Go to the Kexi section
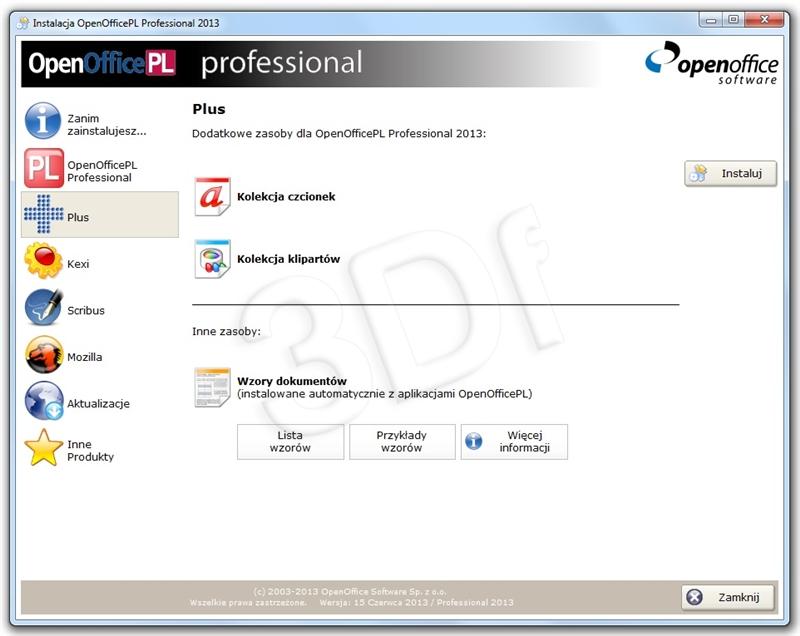This screenshot has height=636, width=800. (100, 261)
